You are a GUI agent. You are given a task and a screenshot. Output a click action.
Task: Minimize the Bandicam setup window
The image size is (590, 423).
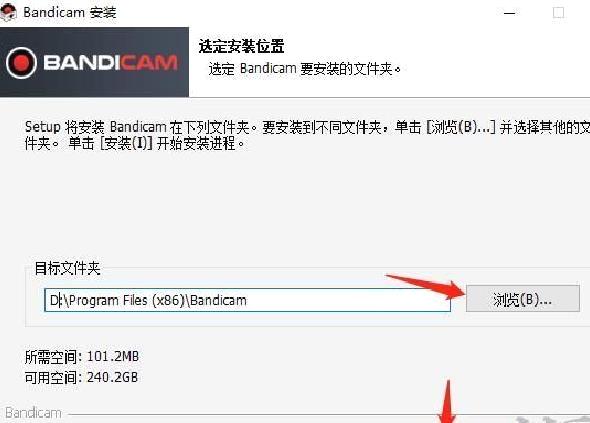[509, 13]
